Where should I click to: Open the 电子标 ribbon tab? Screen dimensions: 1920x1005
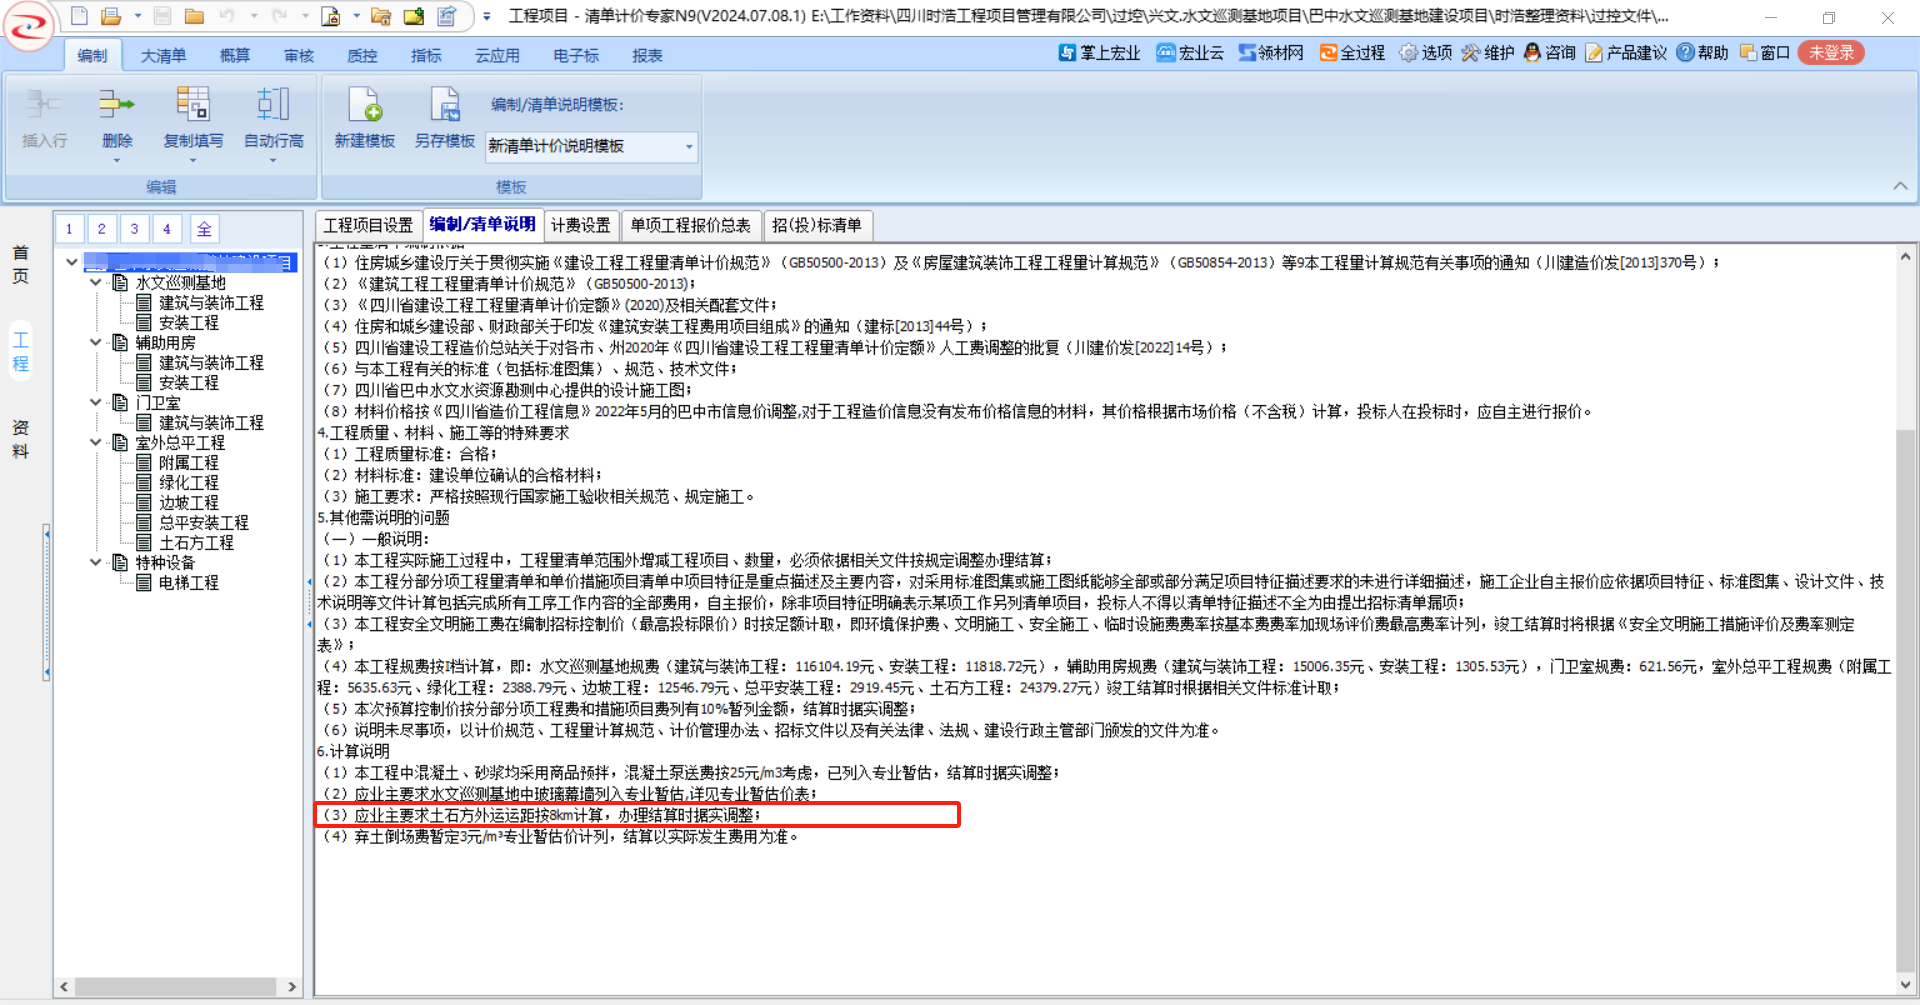(x=576, y=55)
